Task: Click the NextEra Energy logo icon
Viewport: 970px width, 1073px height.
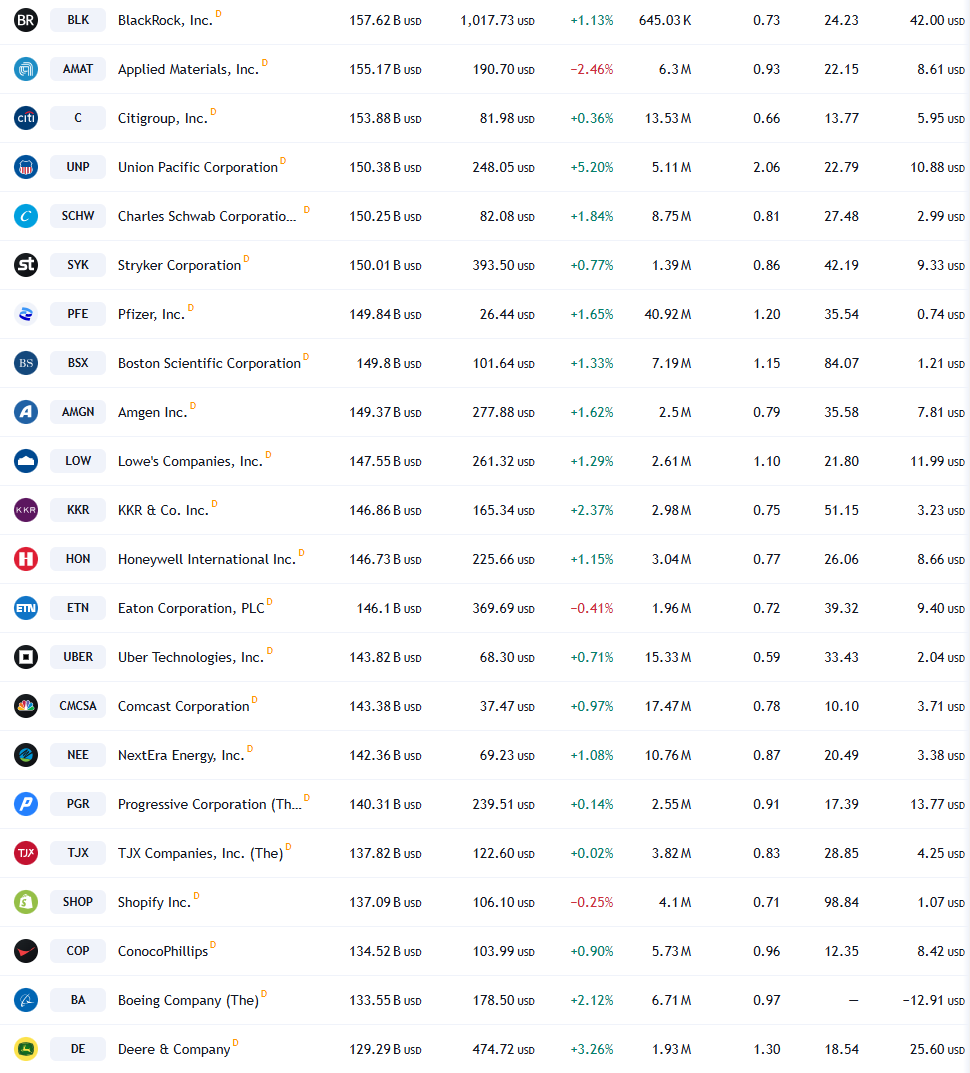Action: point(26,755)
